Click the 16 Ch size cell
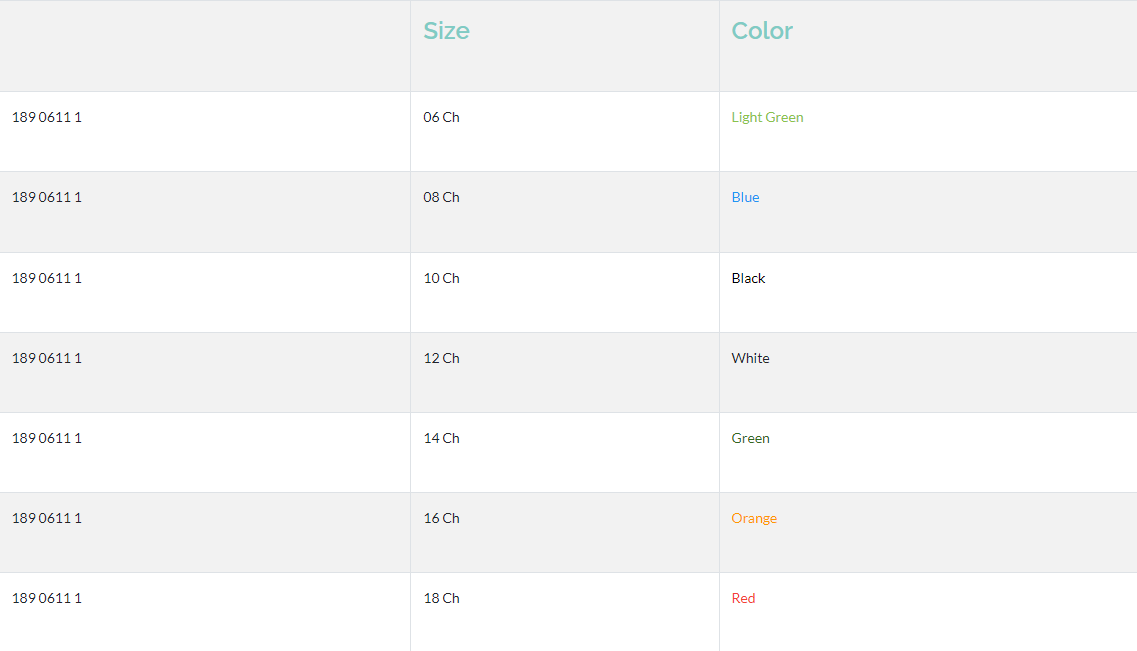This screenshot has width=1137, height=651. (565, 533)
